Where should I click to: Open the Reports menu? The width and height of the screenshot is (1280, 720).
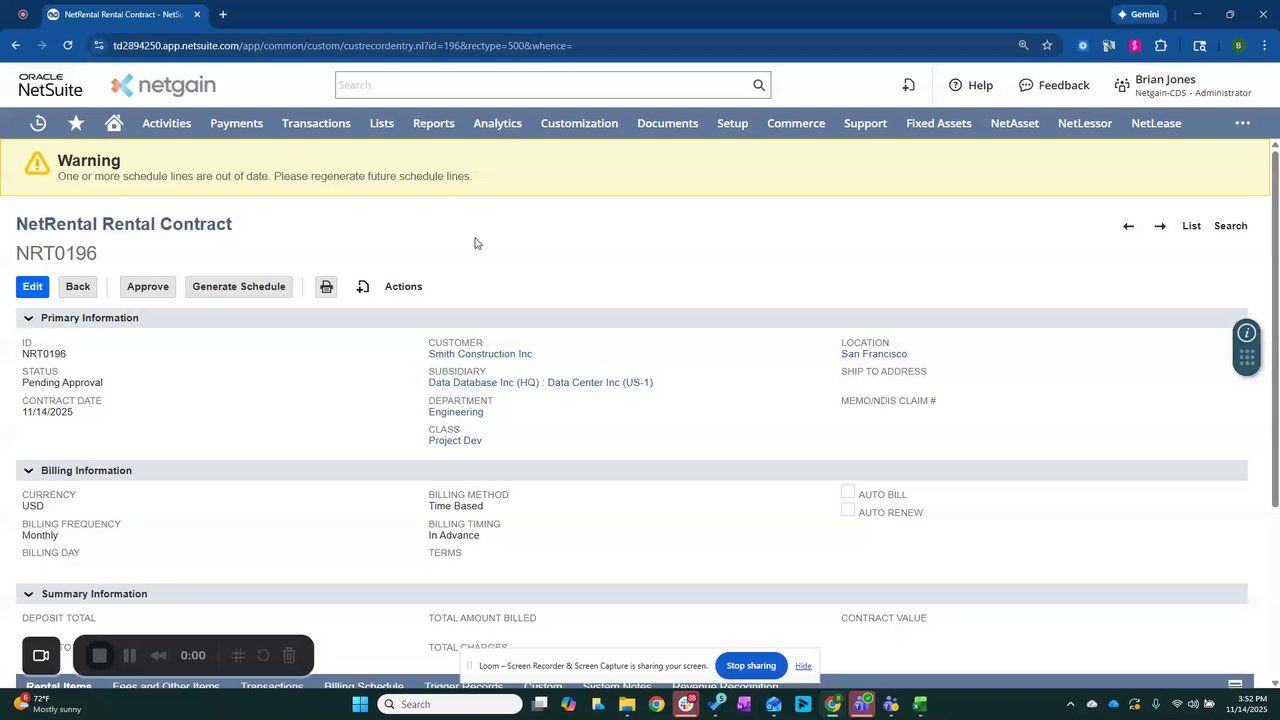pos(434,123)
